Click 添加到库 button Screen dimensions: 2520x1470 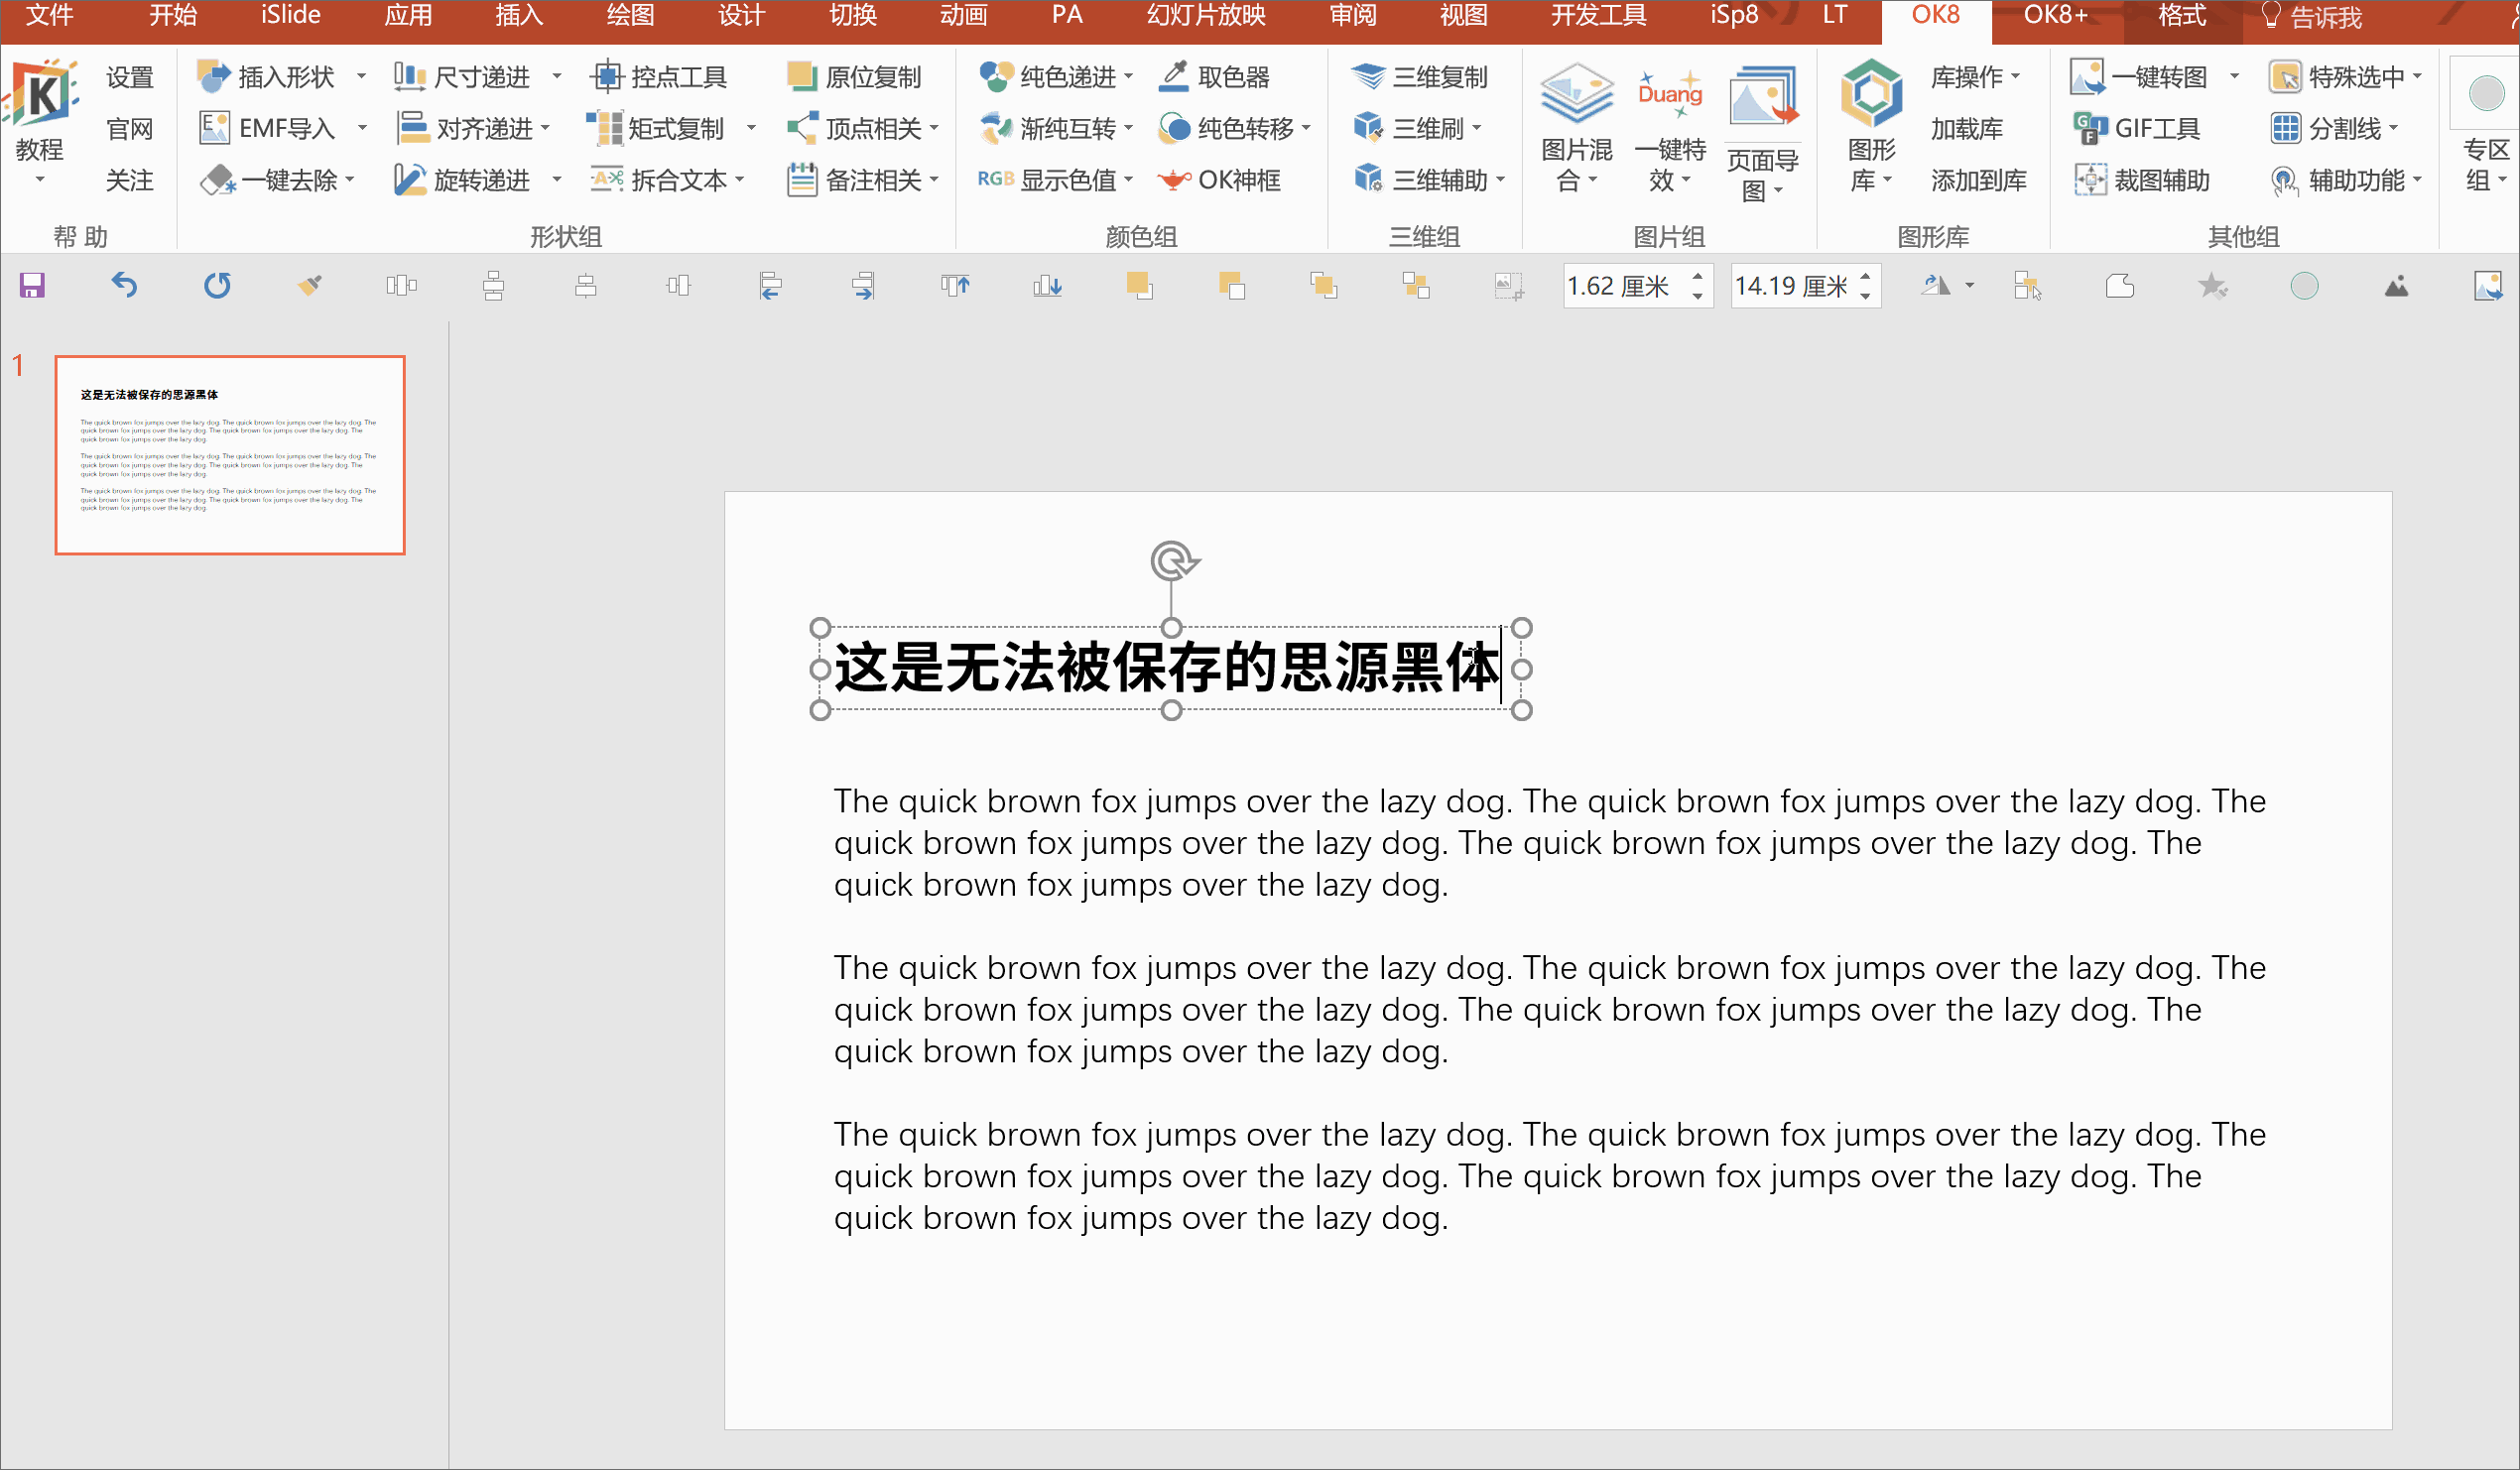pyautogui.click(x=1978, y=180)
